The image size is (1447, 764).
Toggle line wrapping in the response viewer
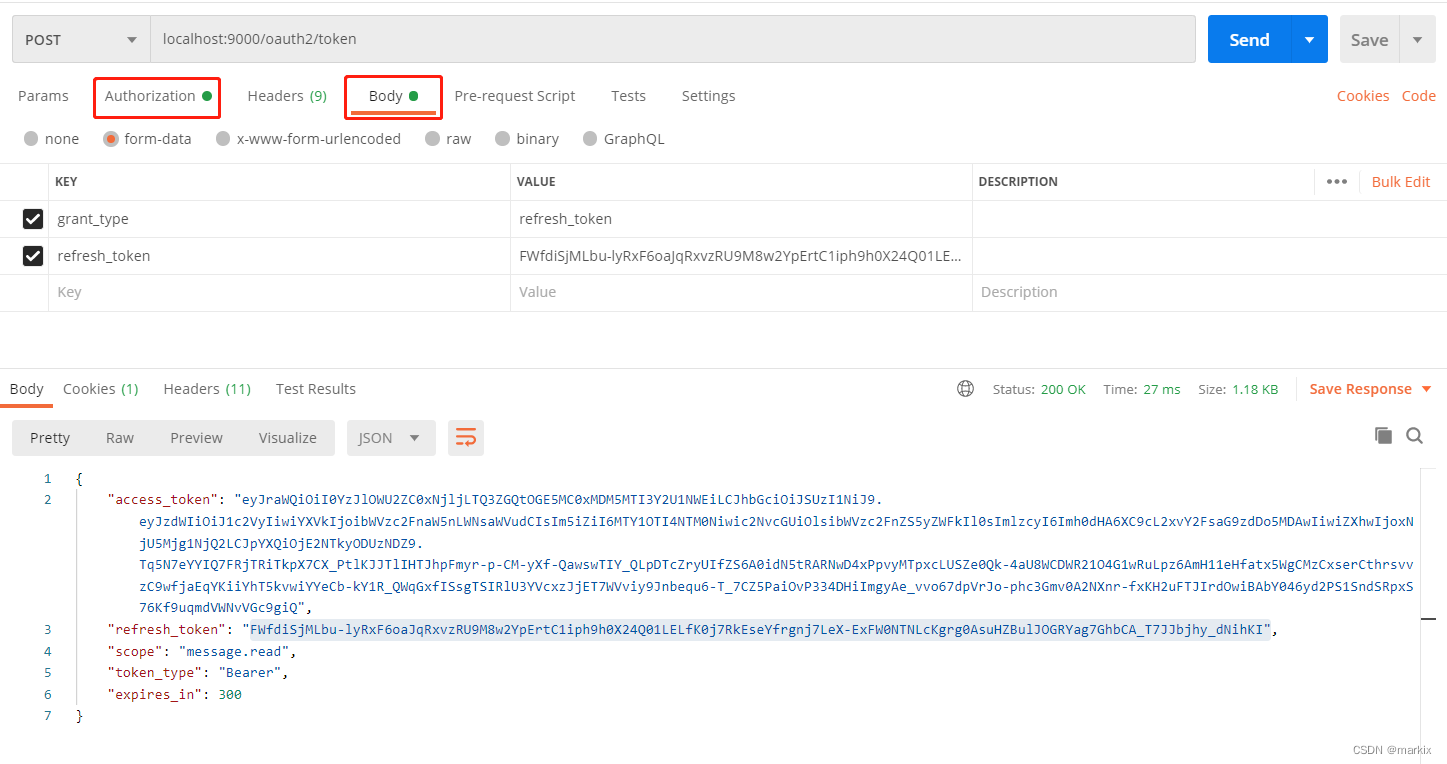click(465, 437)
